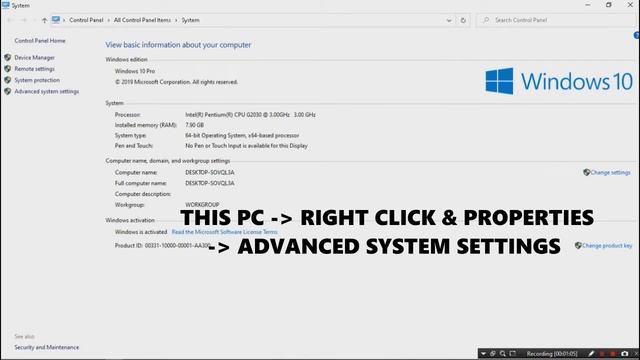Click the WORKGROUP value

pyautogui.click(x=202, y=204)
